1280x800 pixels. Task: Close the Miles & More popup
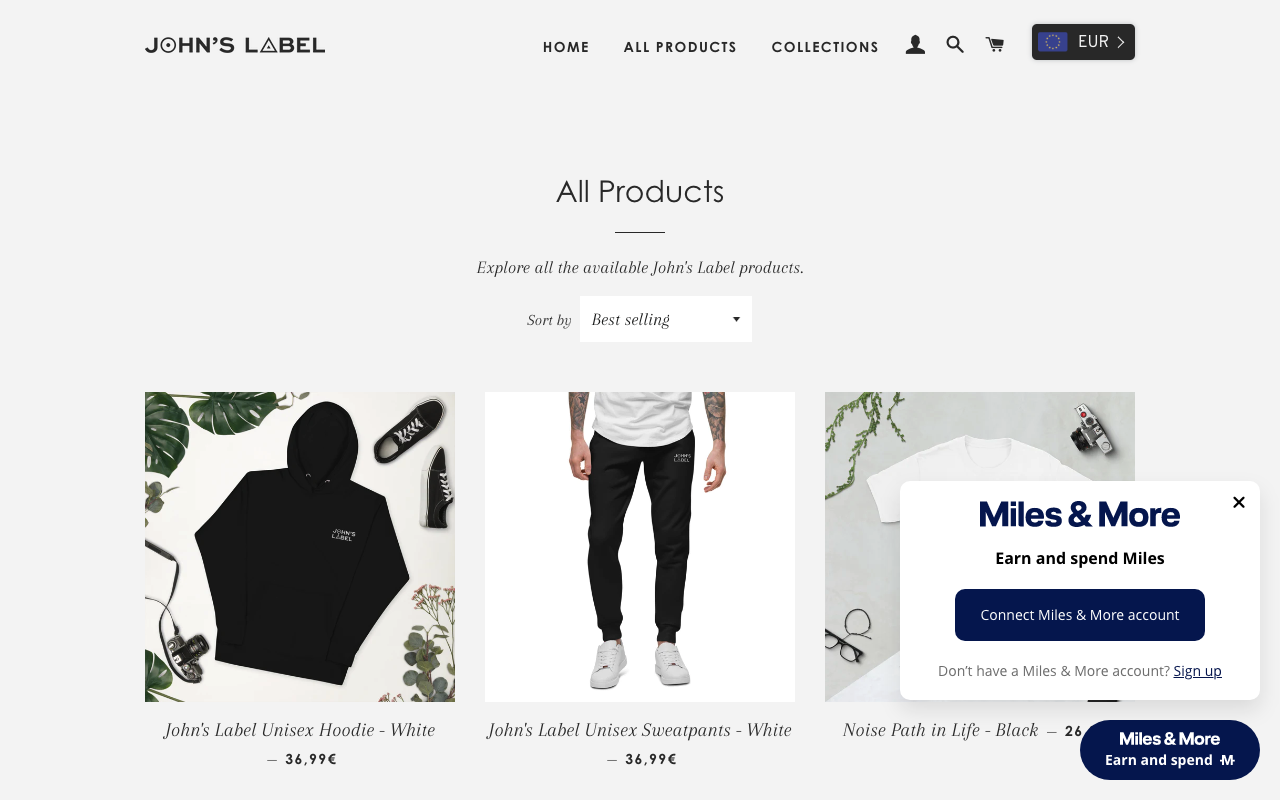pyautogui.click(x=1239, y=502)
